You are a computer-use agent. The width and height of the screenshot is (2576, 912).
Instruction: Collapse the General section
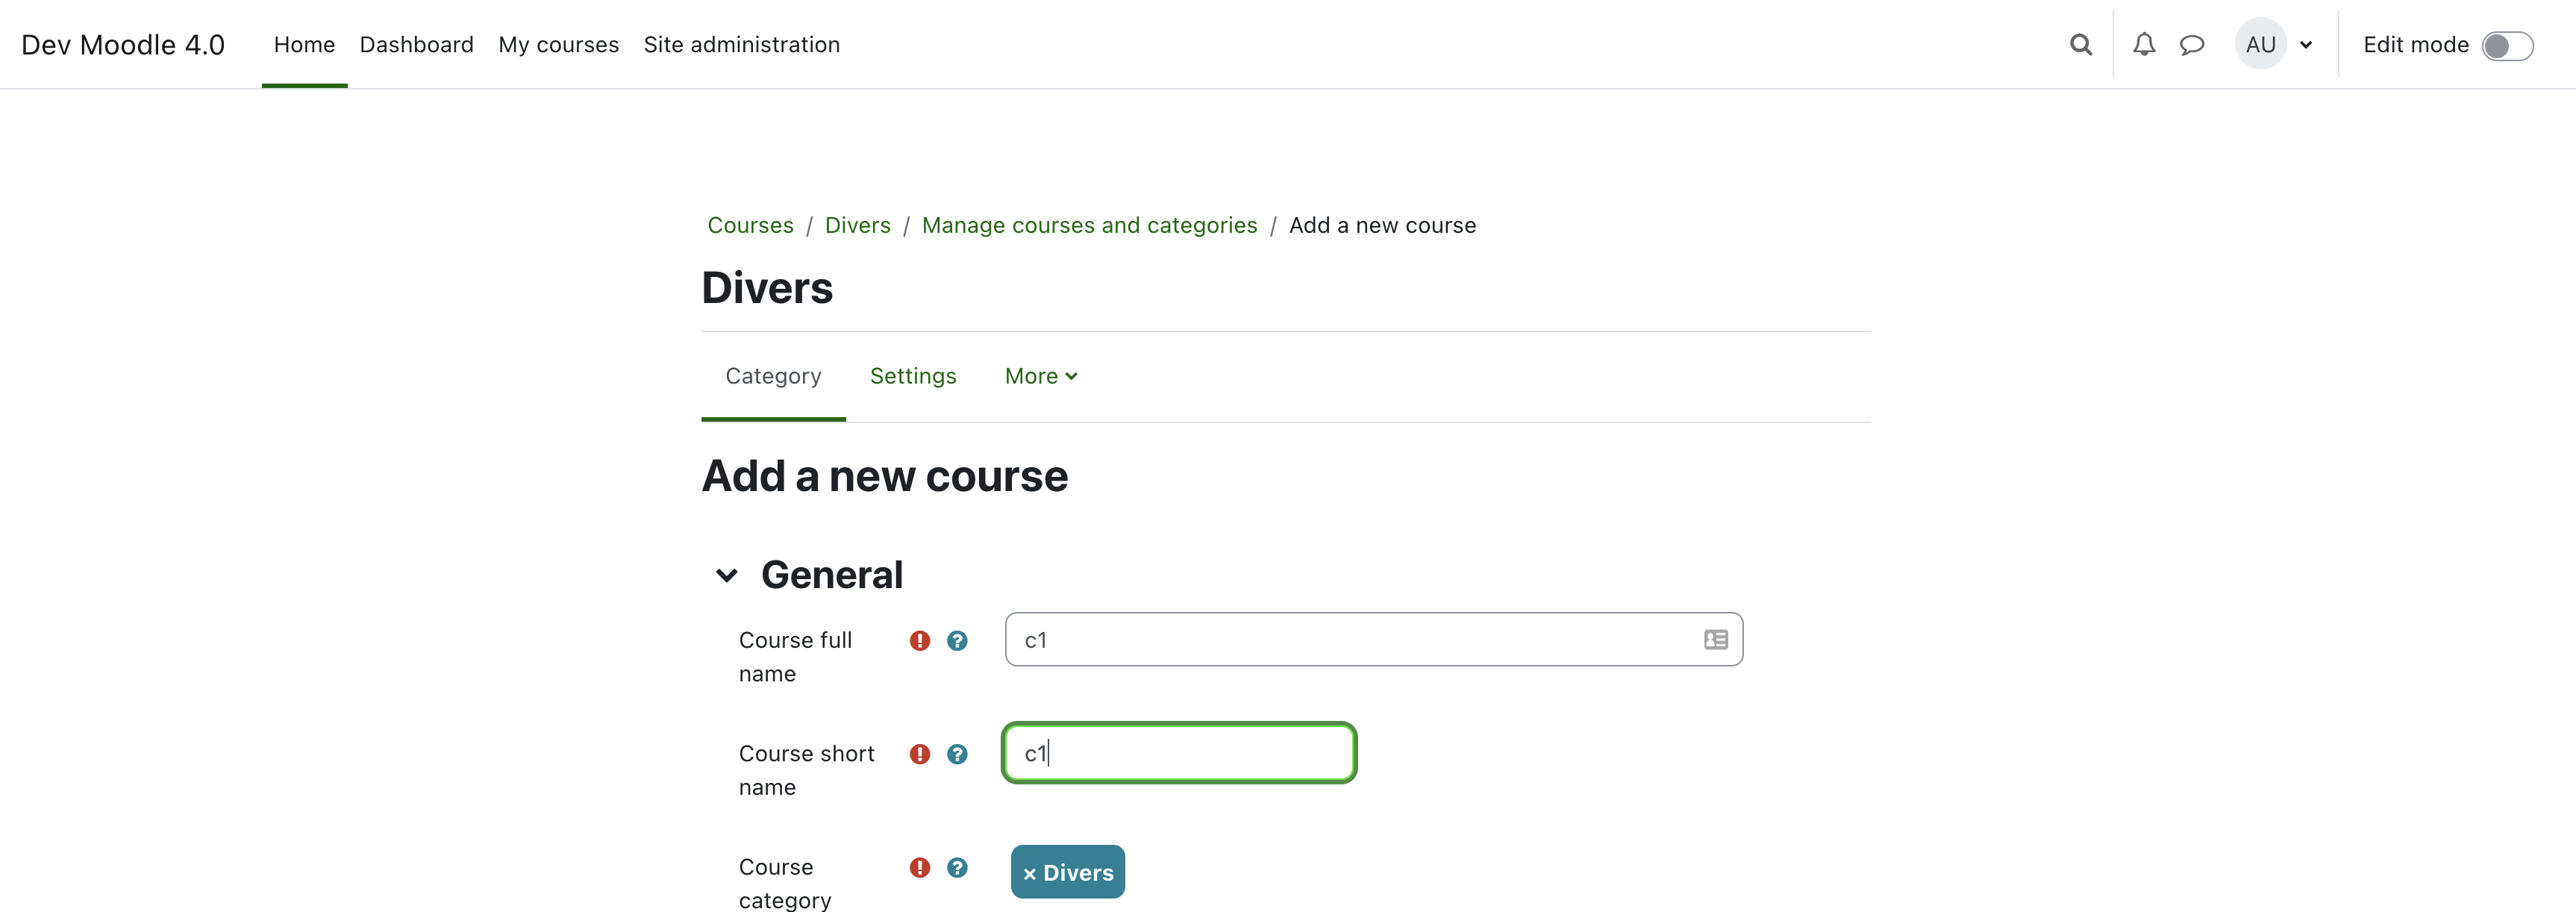[x=727, y=575]
